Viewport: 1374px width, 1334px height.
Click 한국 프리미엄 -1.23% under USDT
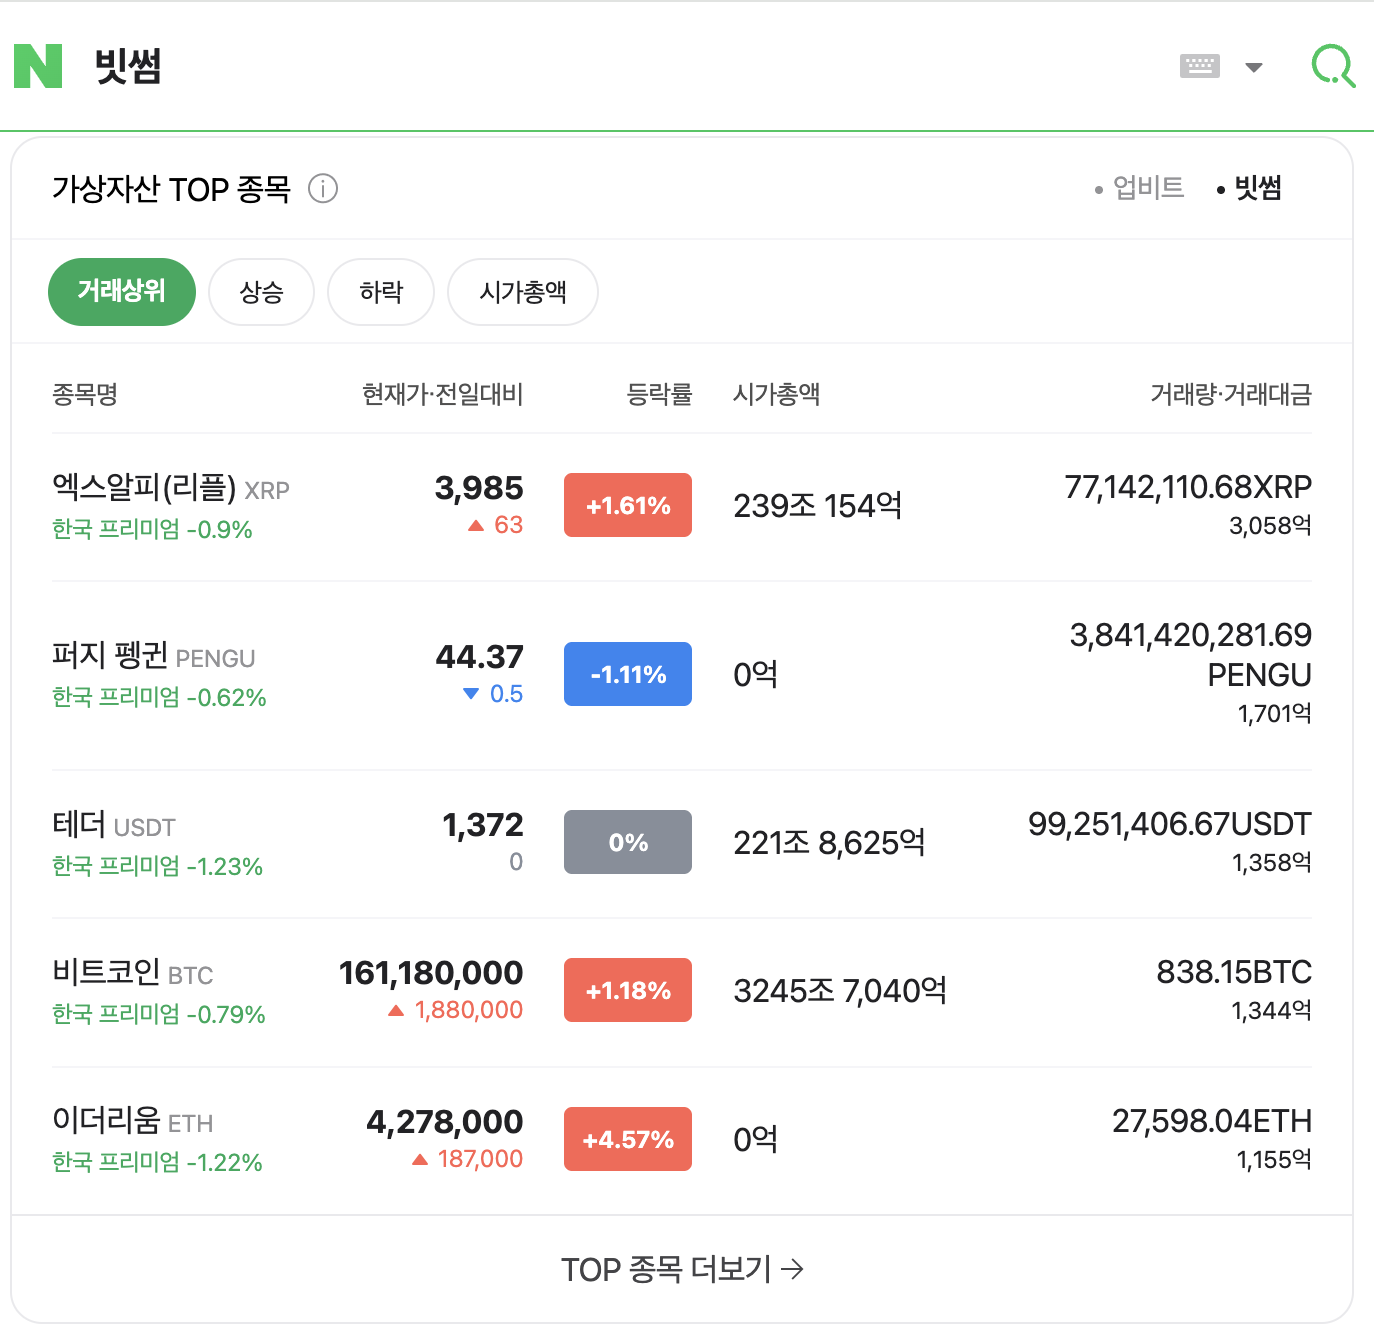click(x=157, y=866)
